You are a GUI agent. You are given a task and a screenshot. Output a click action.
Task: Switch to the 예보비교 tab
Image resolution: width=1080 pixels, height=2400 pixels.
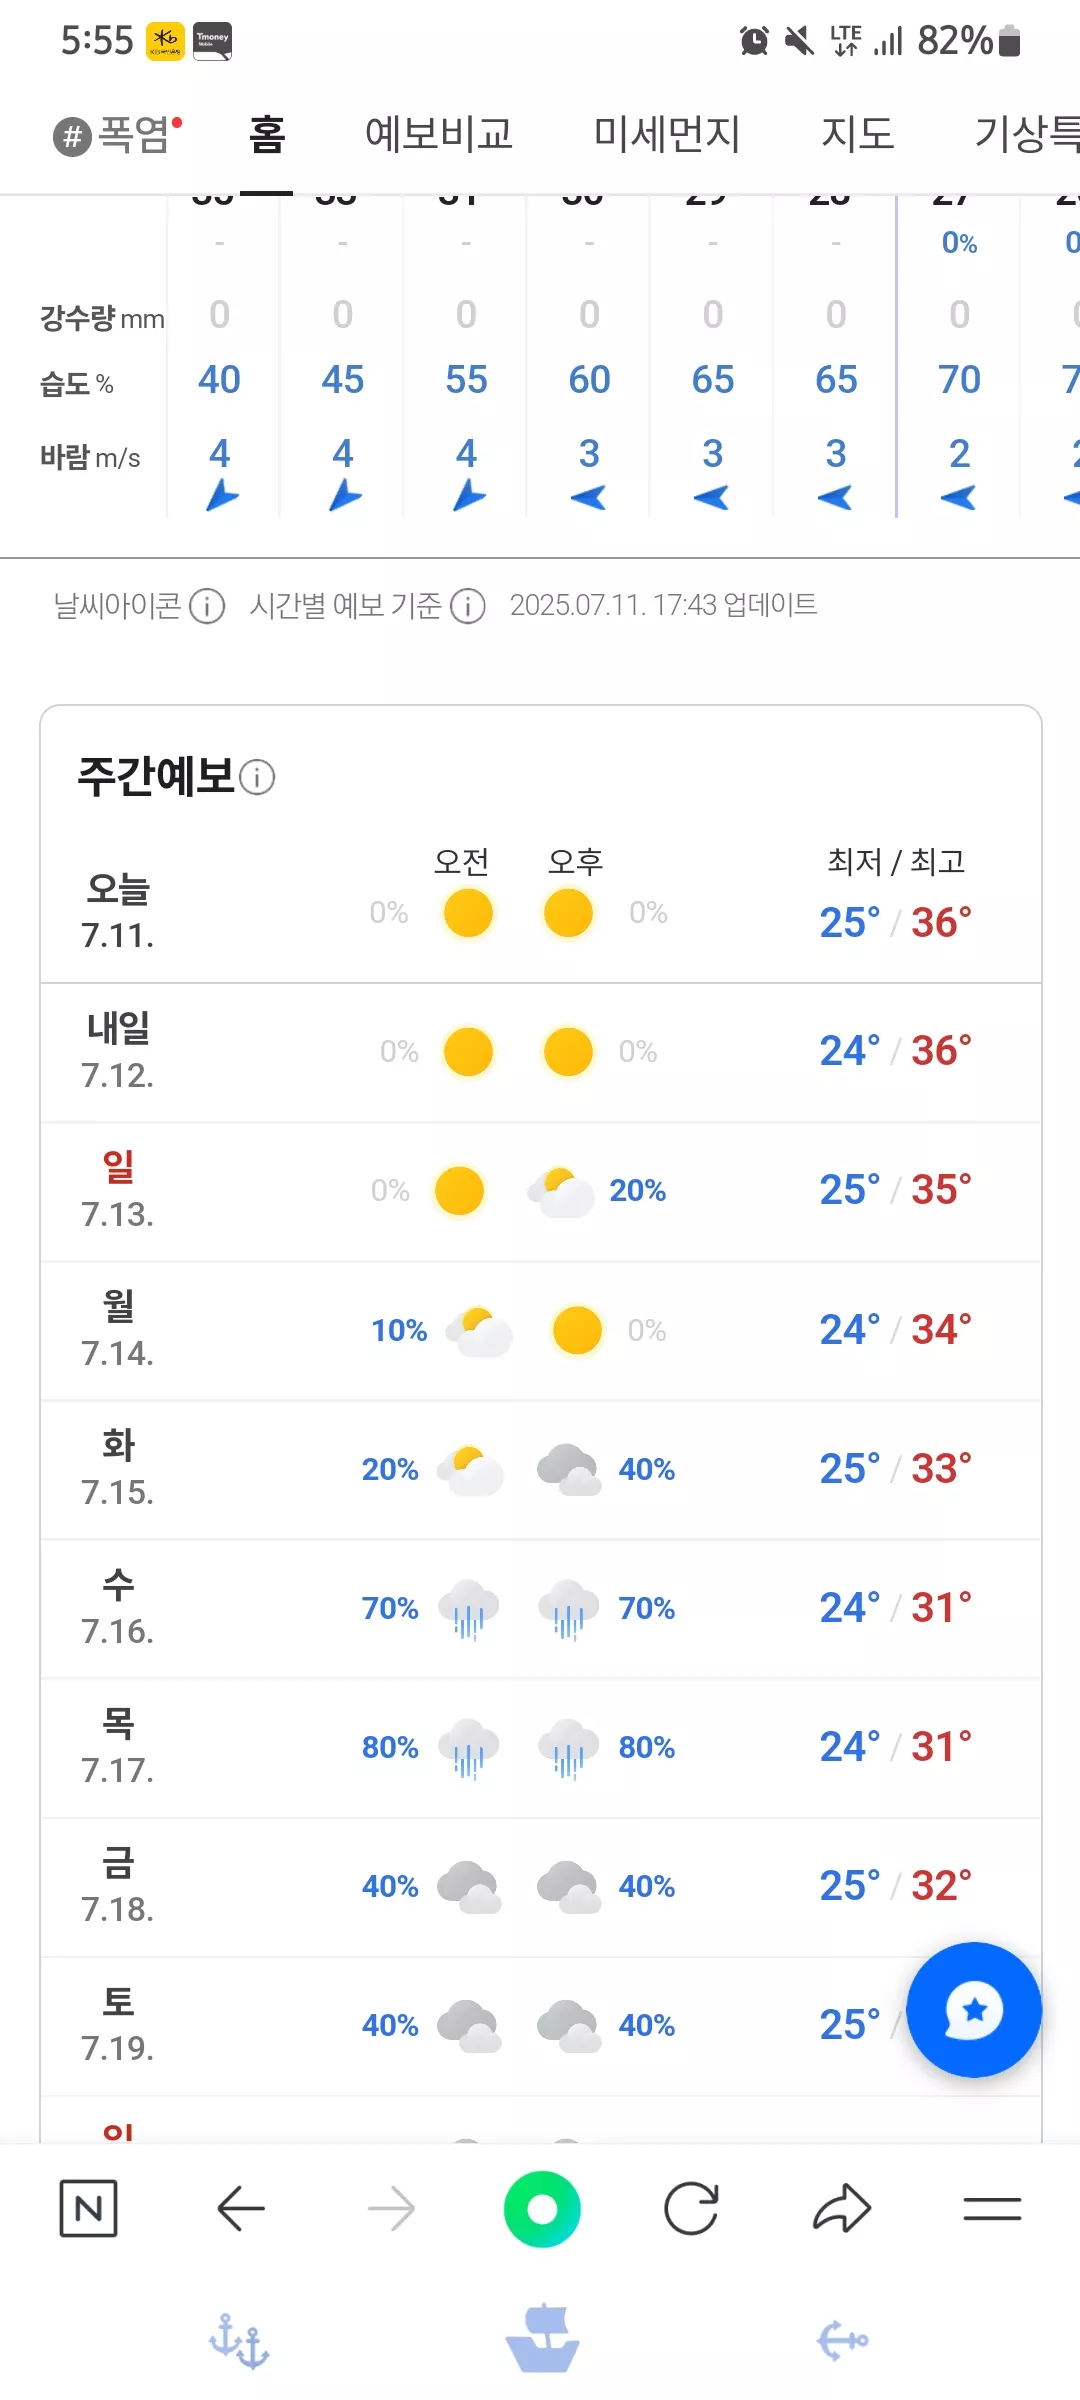click(439, 134)
